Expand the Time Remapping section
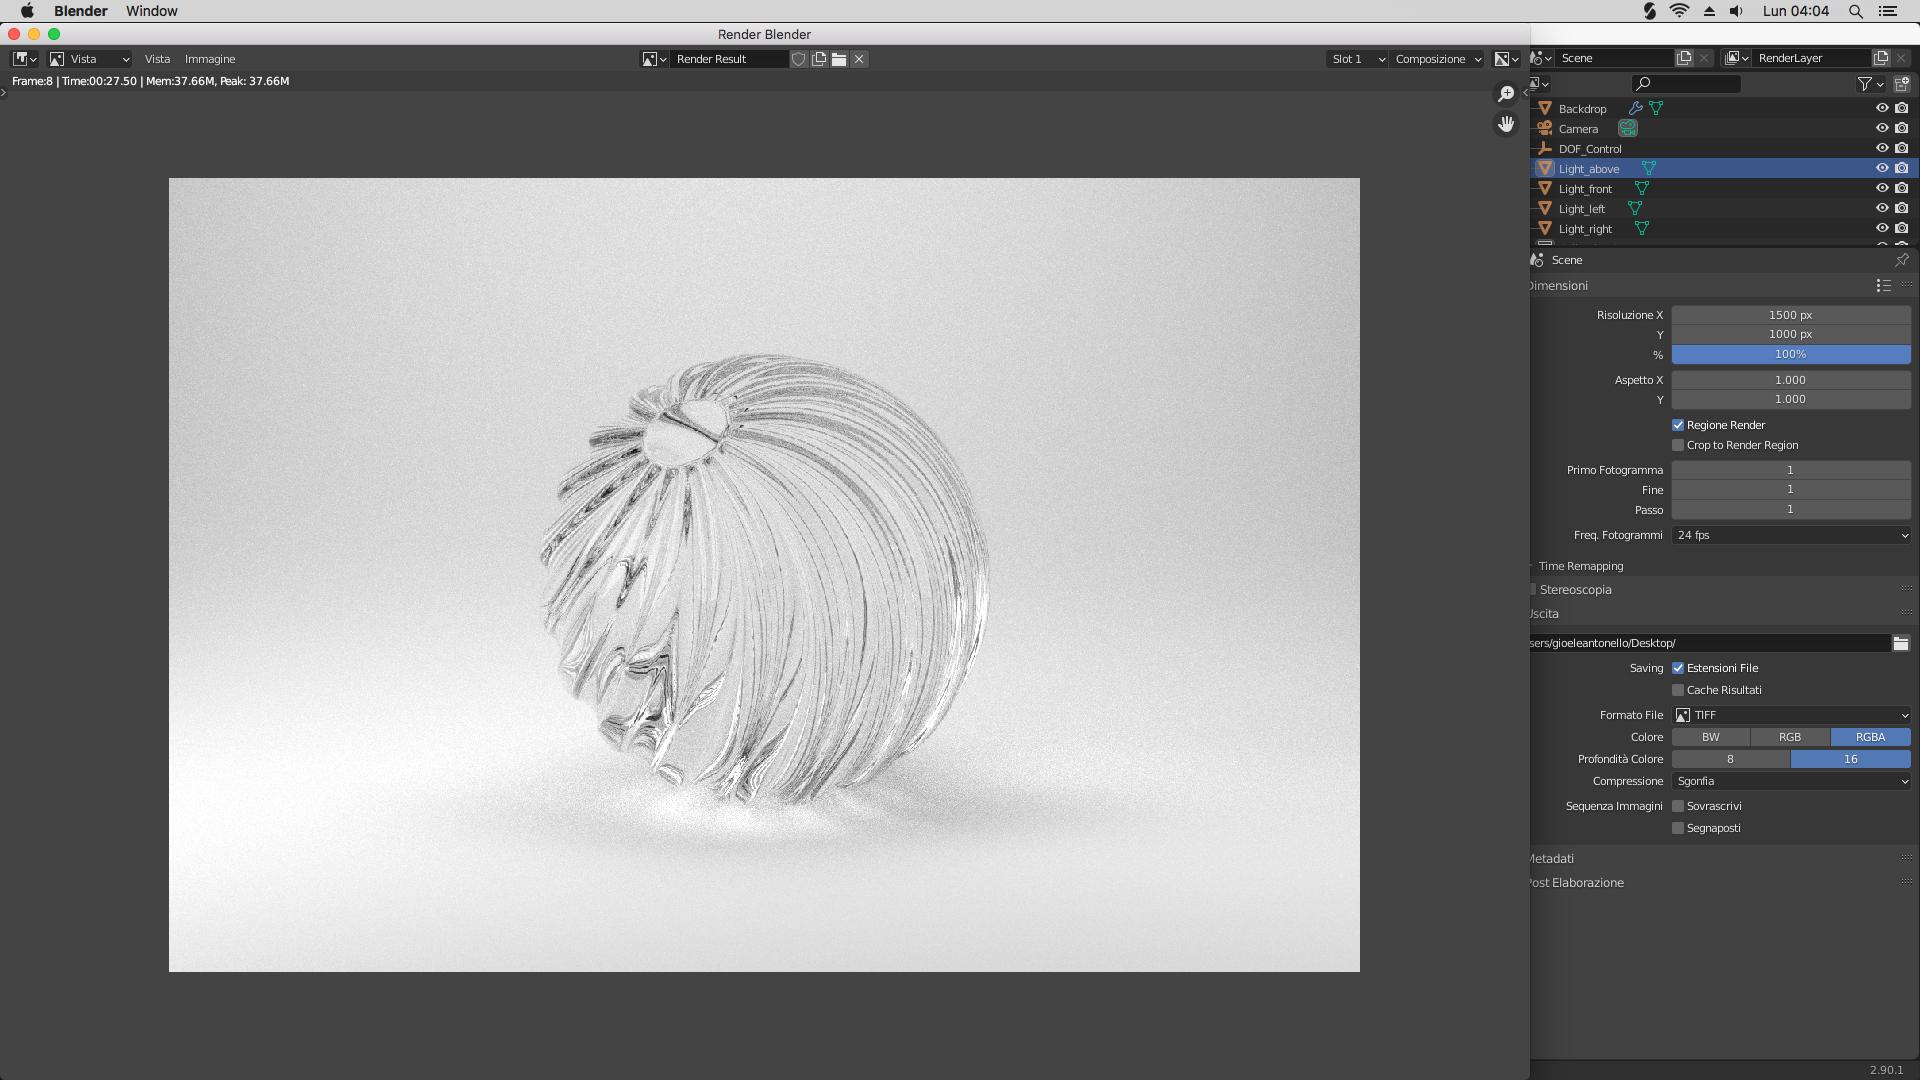1920x1080 pixels. click(x=1582, y=566)
